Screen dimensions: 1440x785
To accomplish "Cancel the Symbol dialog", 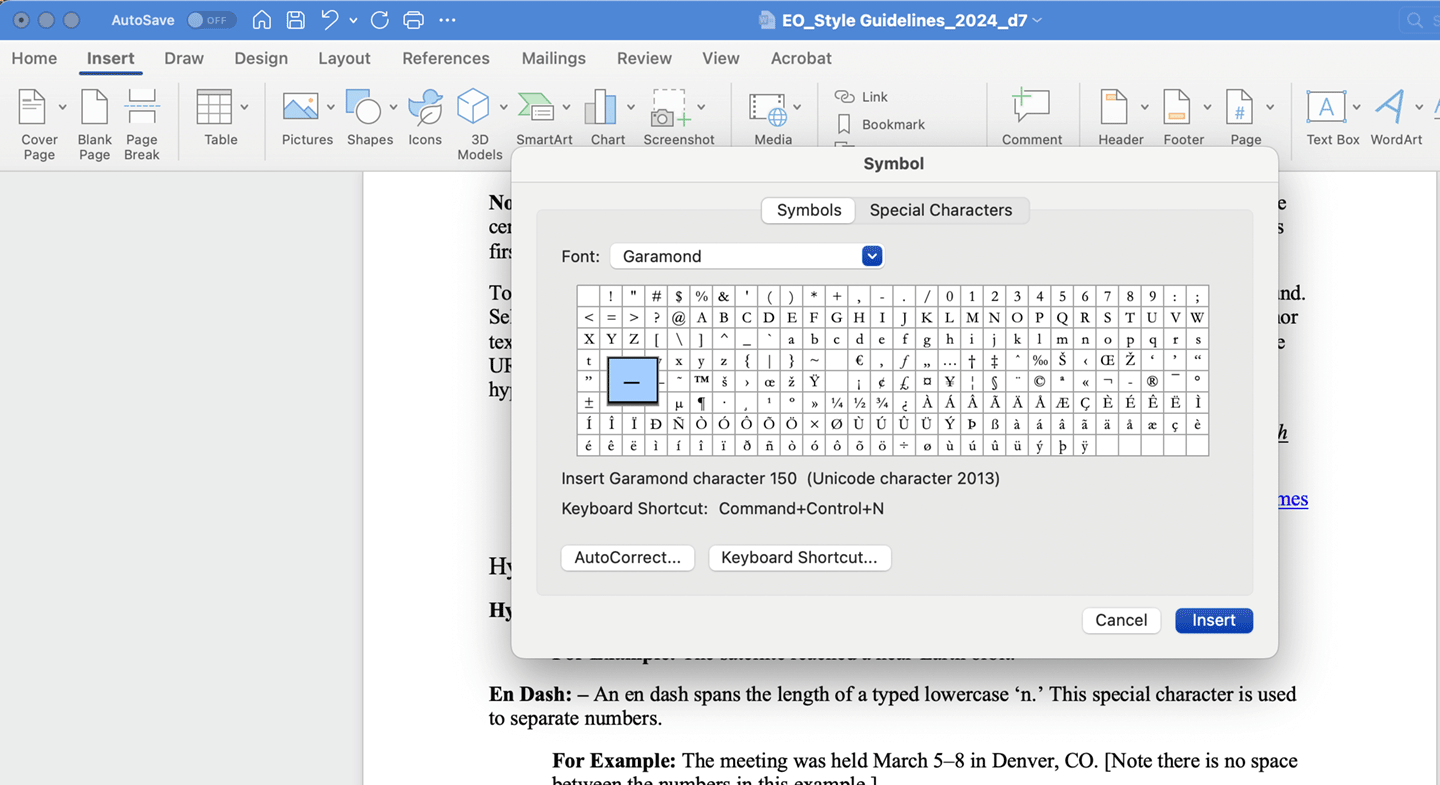I will click(x=1121, y=620).
